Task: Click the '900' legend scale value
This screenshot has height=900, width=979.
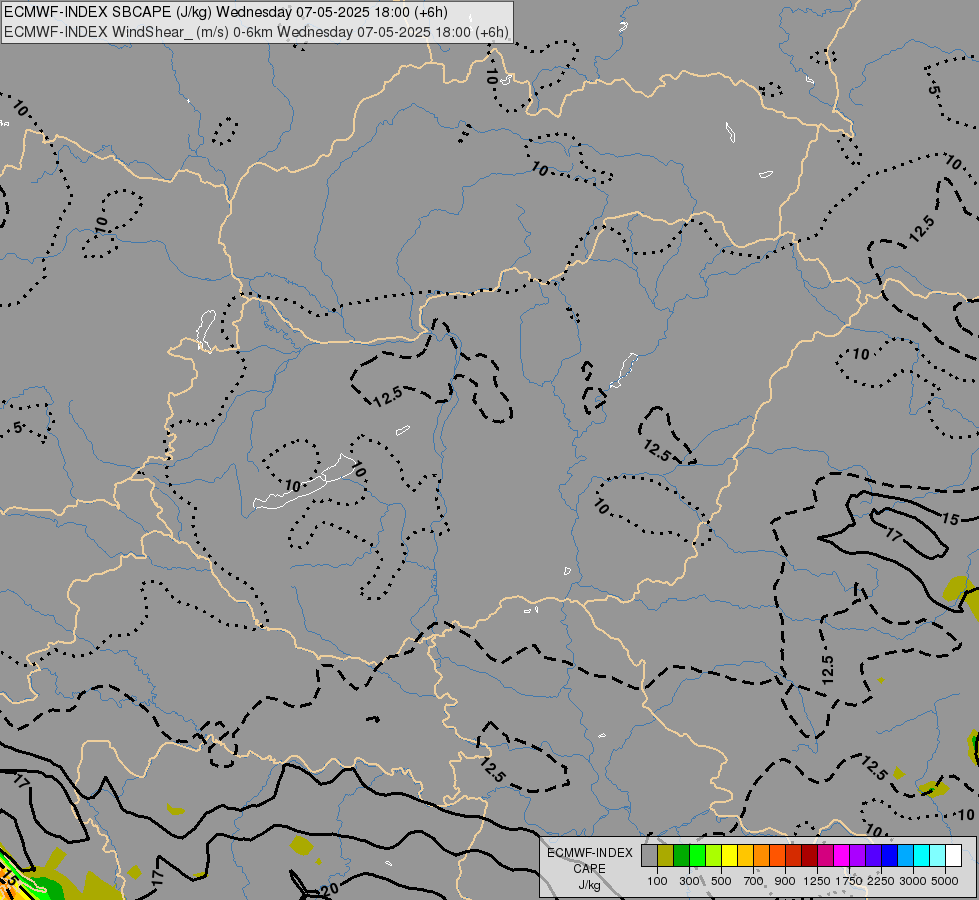Action: 785,881
